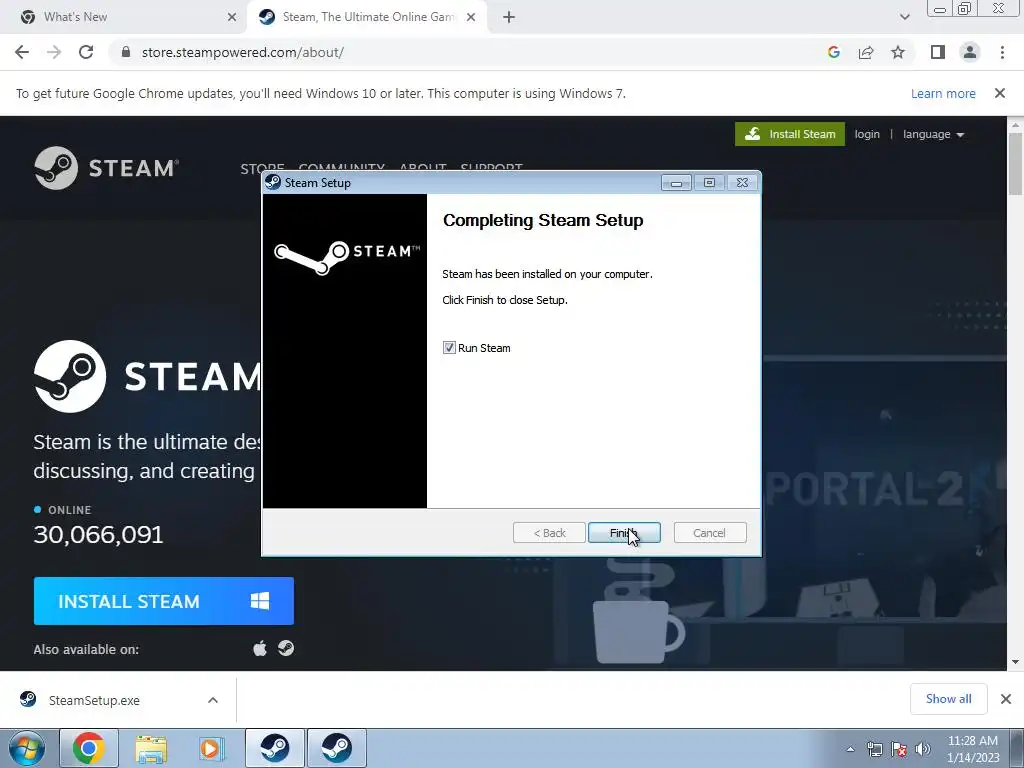Open Windows Media Player taskbar icon
The height and width of the screenshot is (768, 1024).
pyautogui.click(x=212, y=748)
